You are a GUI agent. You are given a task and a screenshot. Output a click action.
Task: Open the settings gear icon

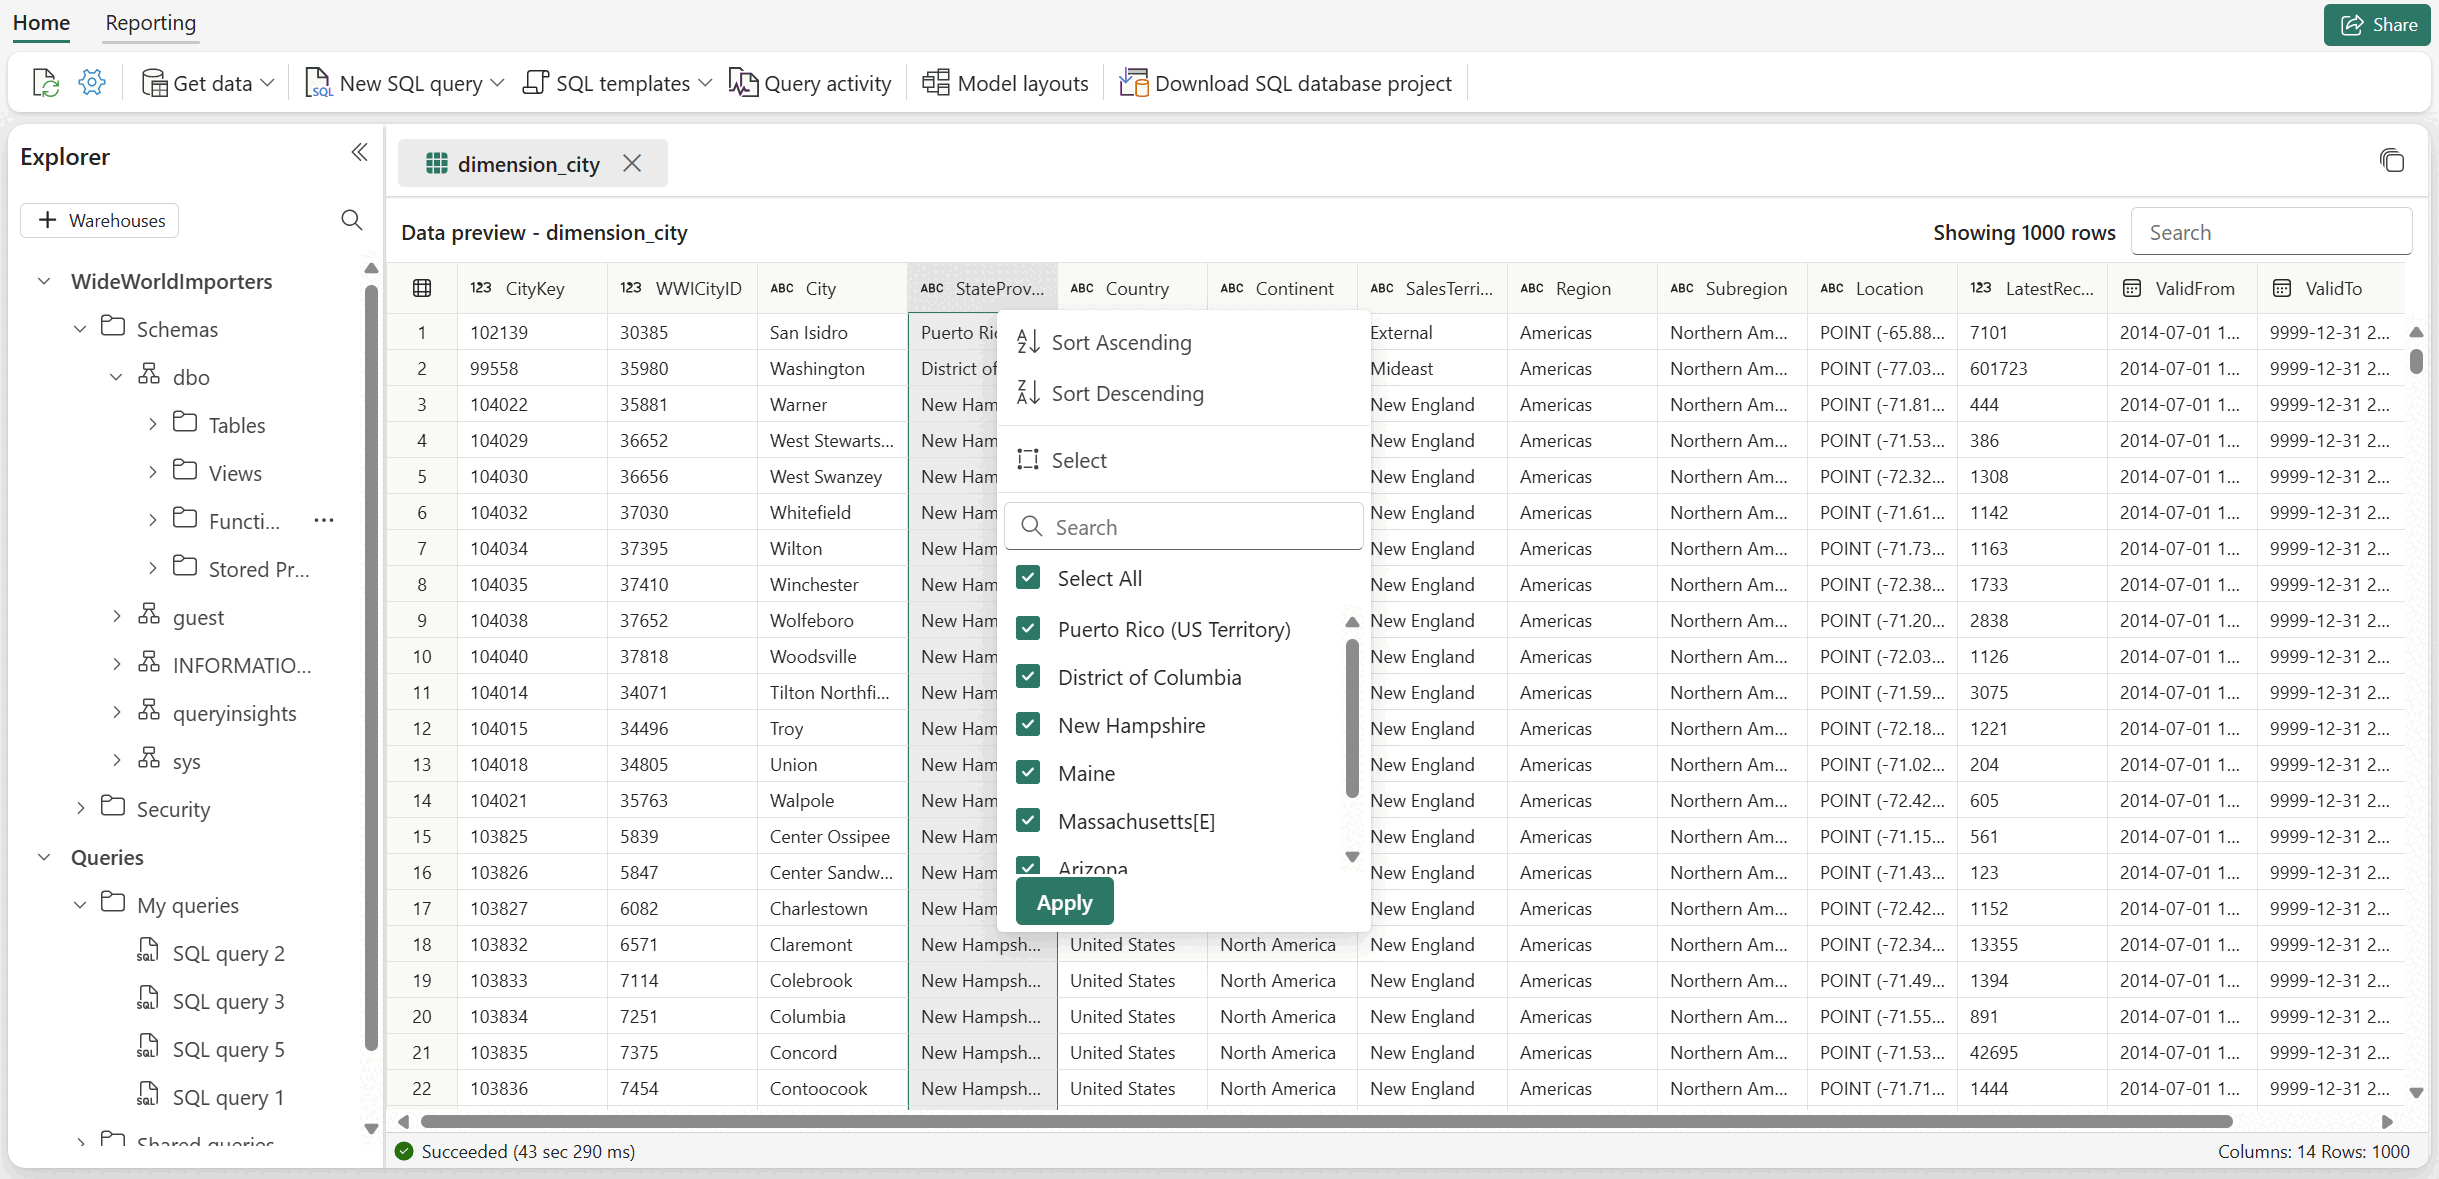(92, 83)
